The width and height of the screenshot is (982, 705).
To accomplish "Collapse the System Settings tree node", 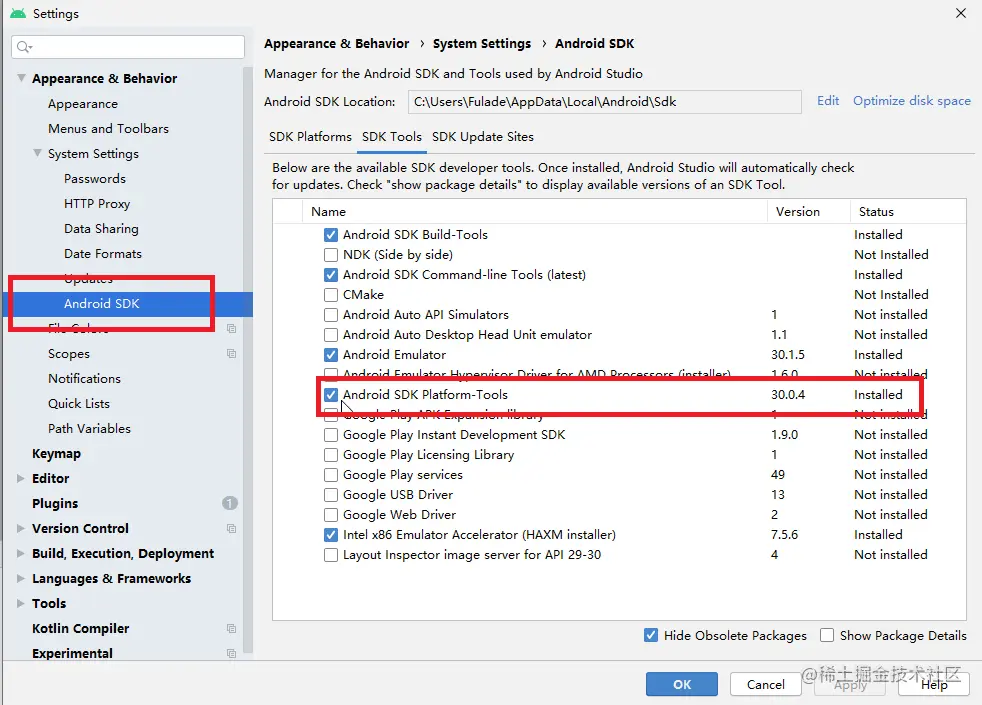I will (38, 153).
